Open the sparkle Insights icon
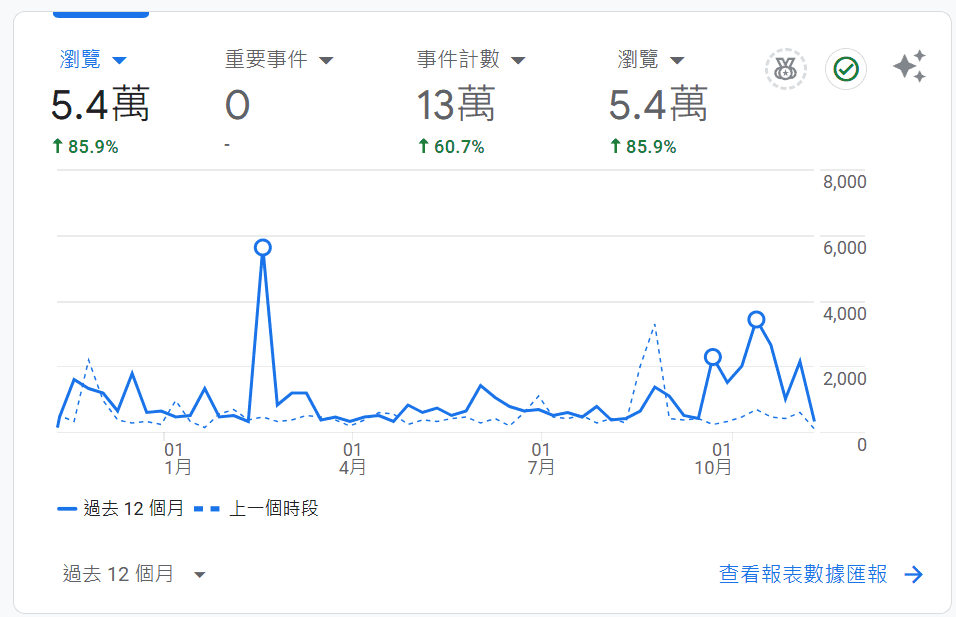This screenshot has height=617, width=956. point(909,68)
